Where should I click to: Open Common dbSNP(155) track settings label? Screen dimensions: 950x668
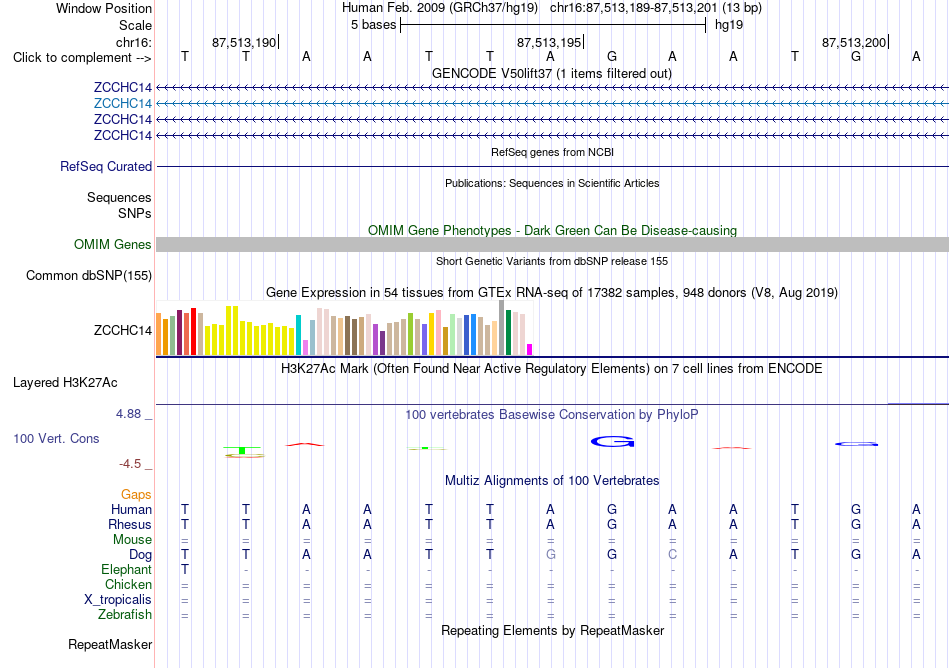89,276
